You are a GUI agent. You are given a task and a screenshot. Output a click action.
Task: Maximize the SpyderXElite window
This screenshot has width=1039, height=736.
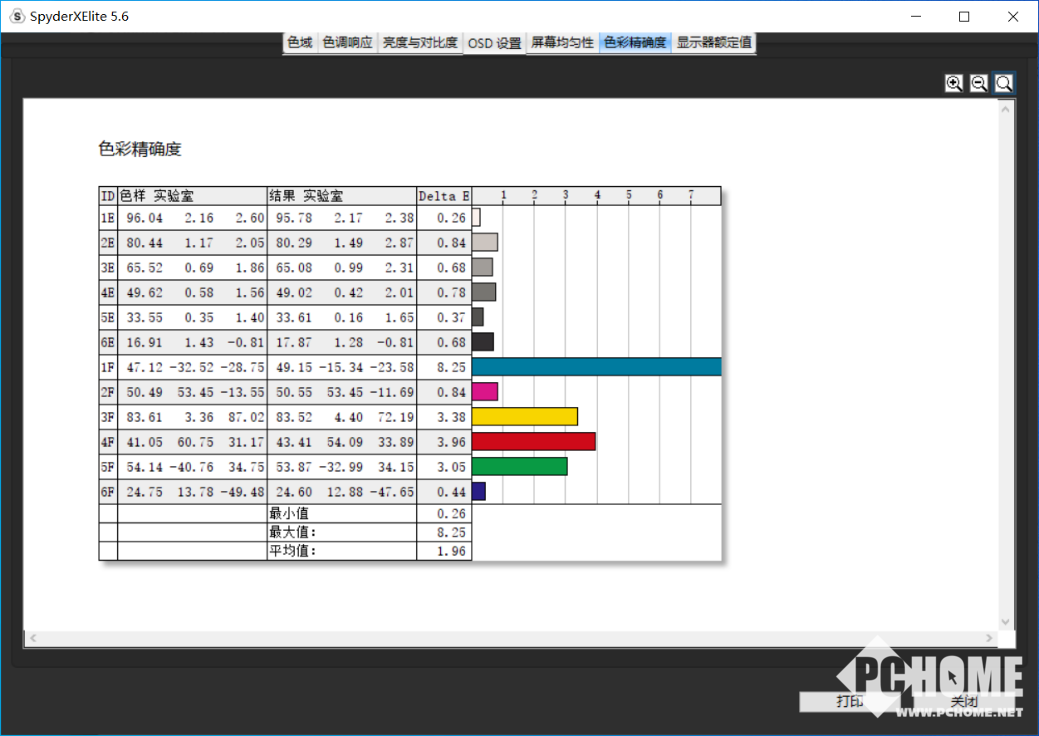pos(964,17)
